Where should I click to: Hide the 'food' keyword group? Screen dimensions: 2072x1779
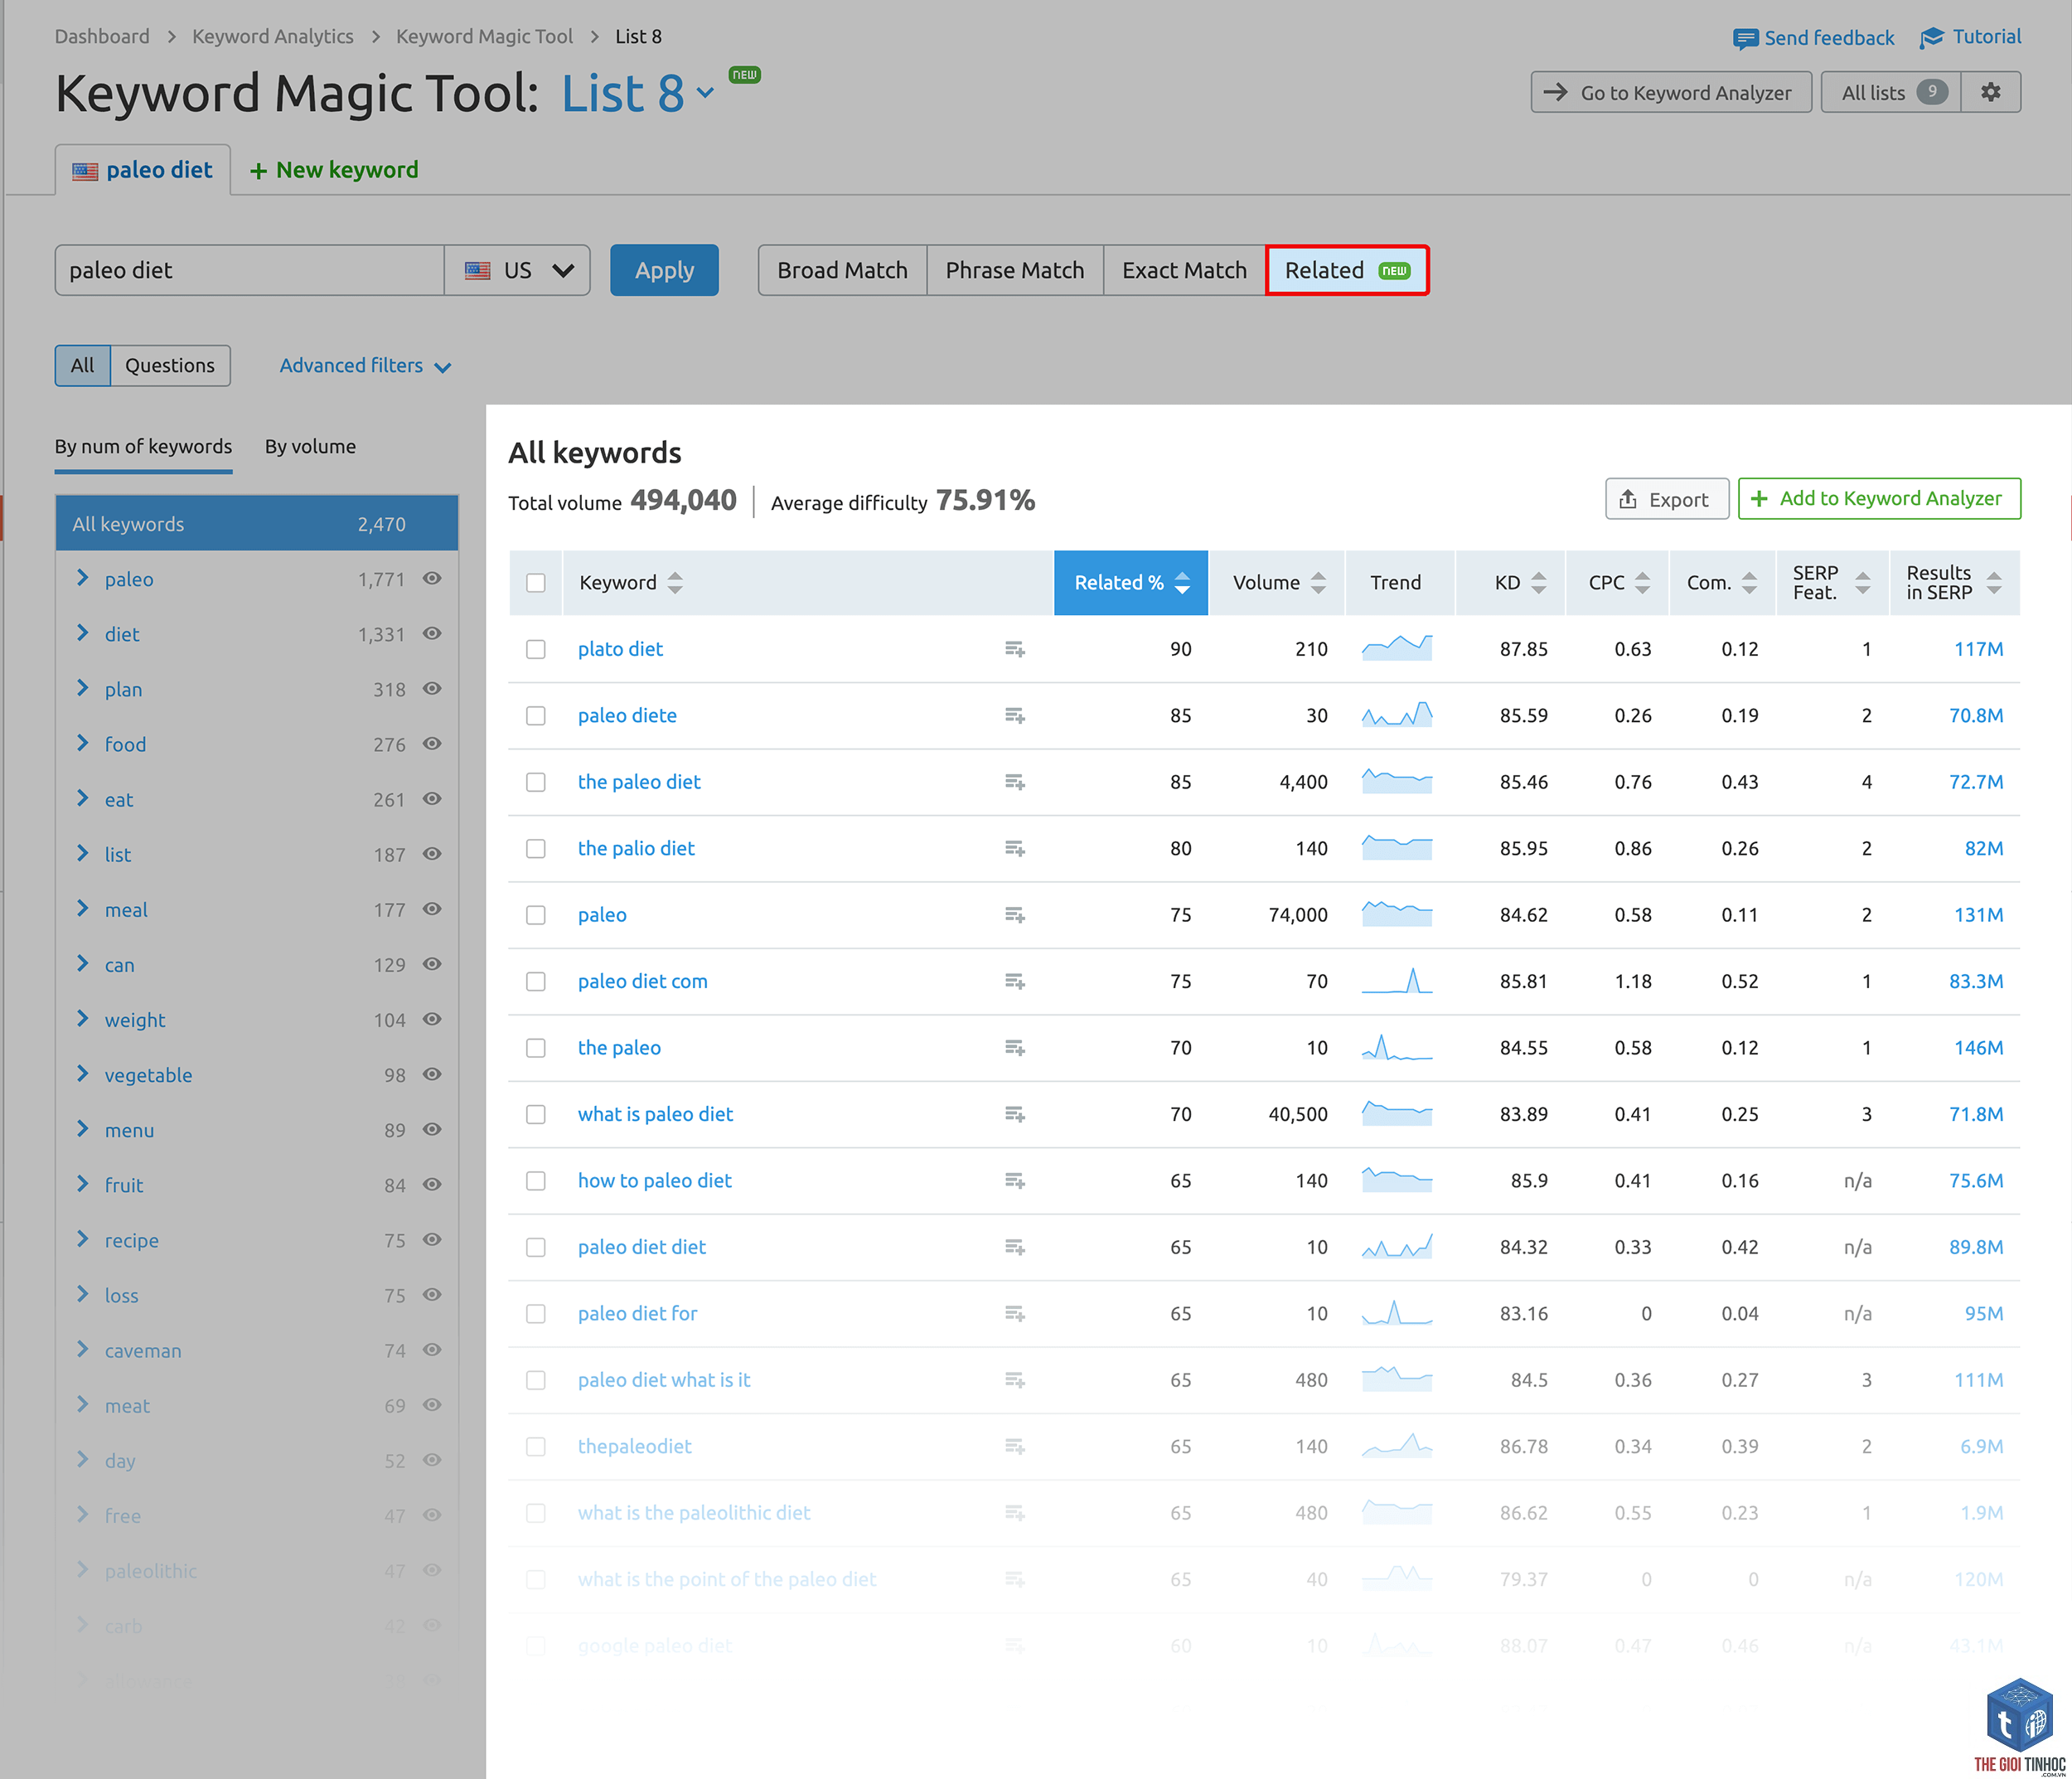tap(432, 744)
